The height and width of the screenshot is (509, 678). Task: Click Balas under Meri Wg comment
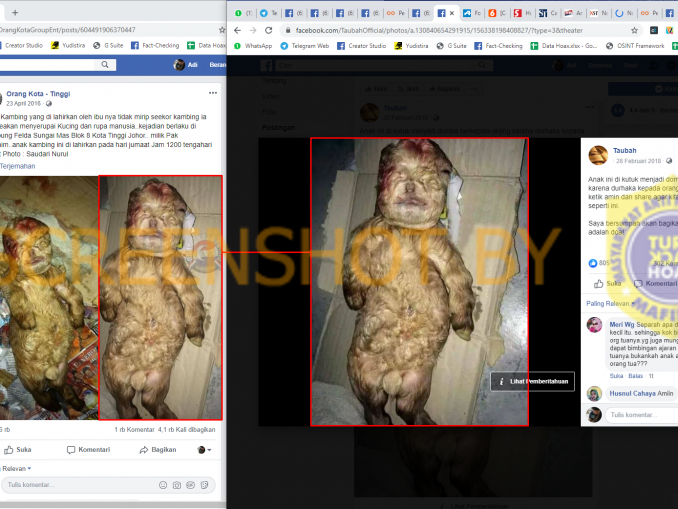coord(635,376)
